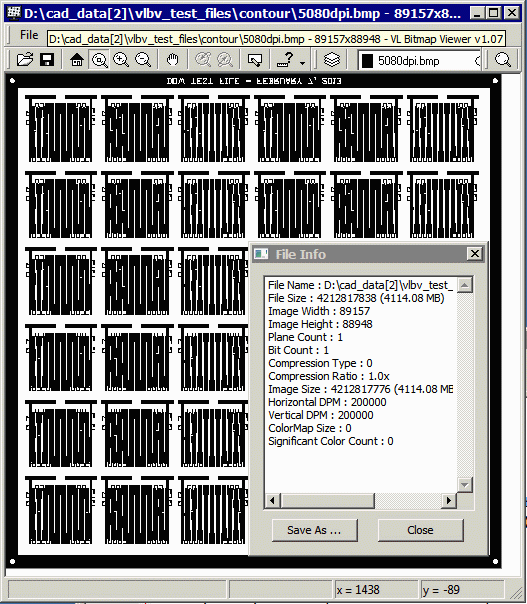The height and width of the screenshot is (604, 527).
Task: Click the horizontal scrollbar thumb in File Info
Action: coord(327,500)
